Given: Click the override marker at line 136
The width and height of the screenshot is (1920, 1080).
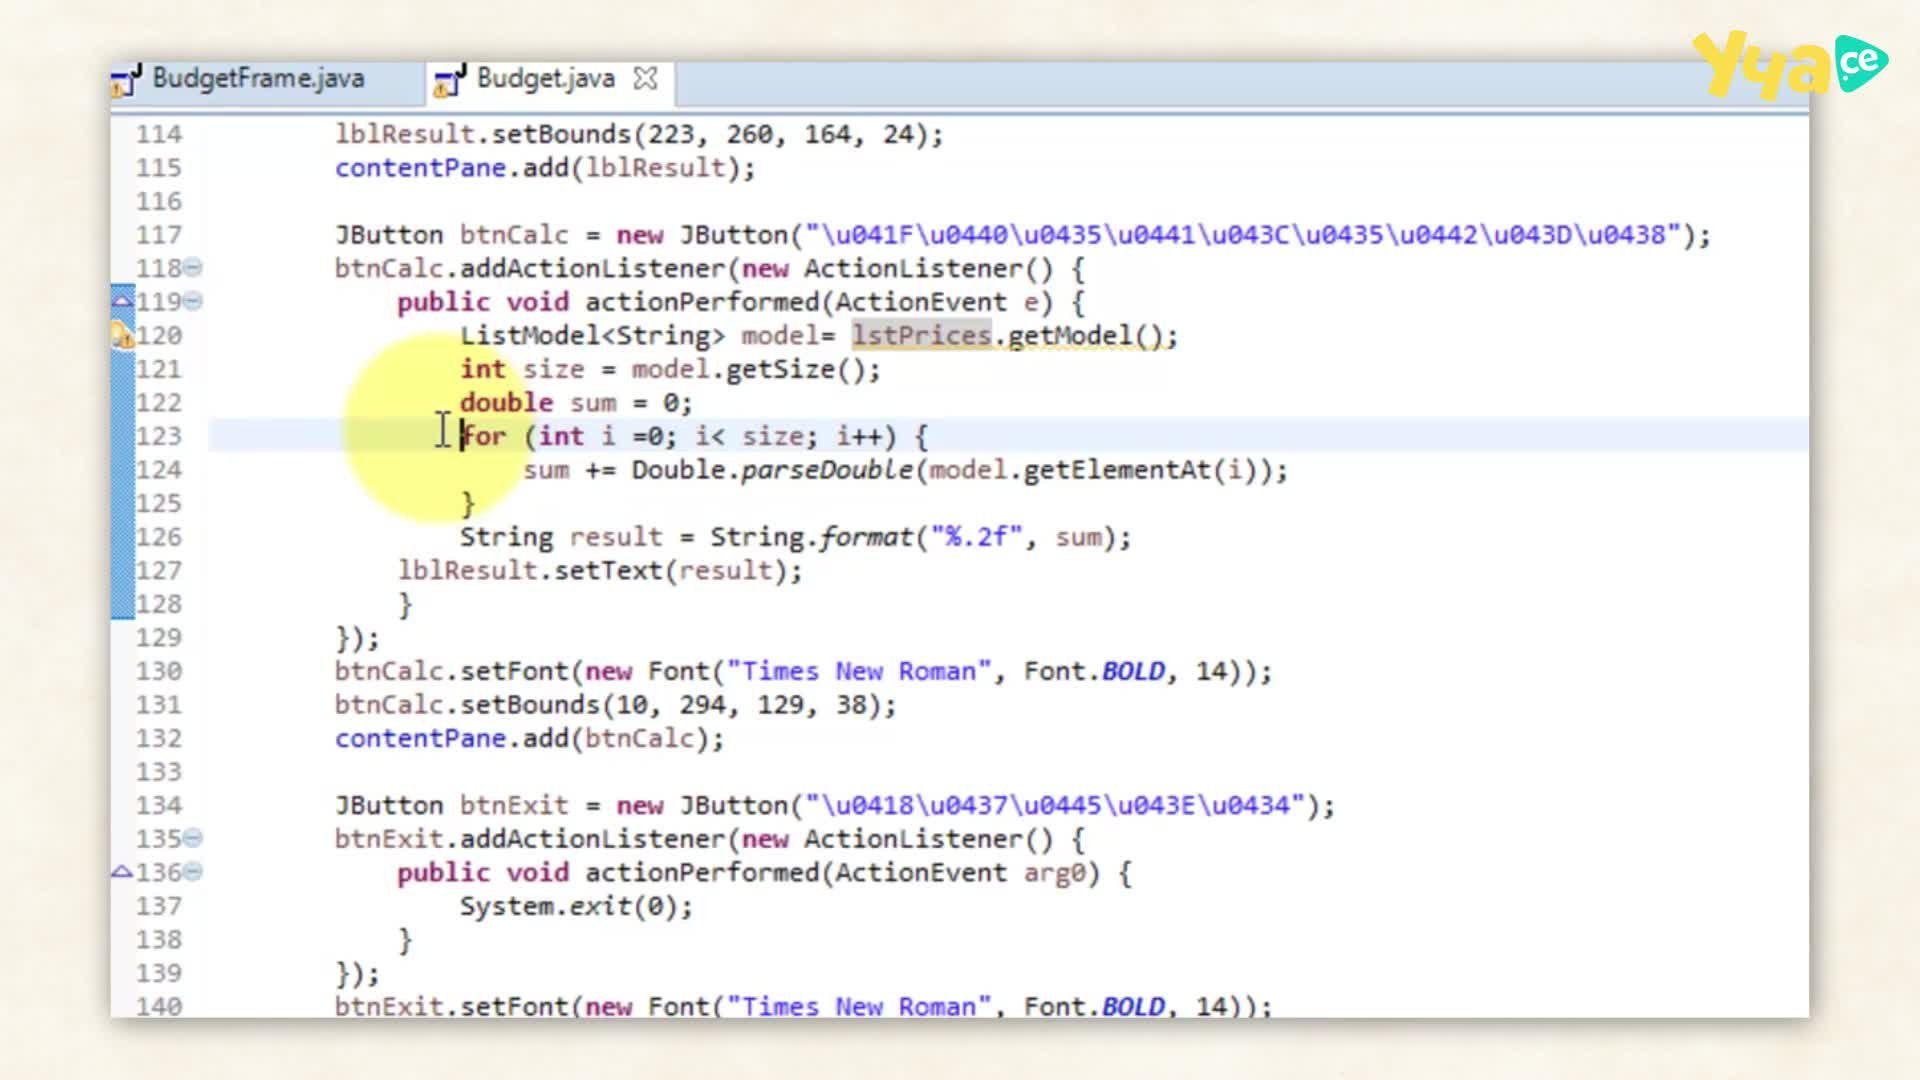Looking at the screenshot, I should pyautogui.click(x=122, y=872).
